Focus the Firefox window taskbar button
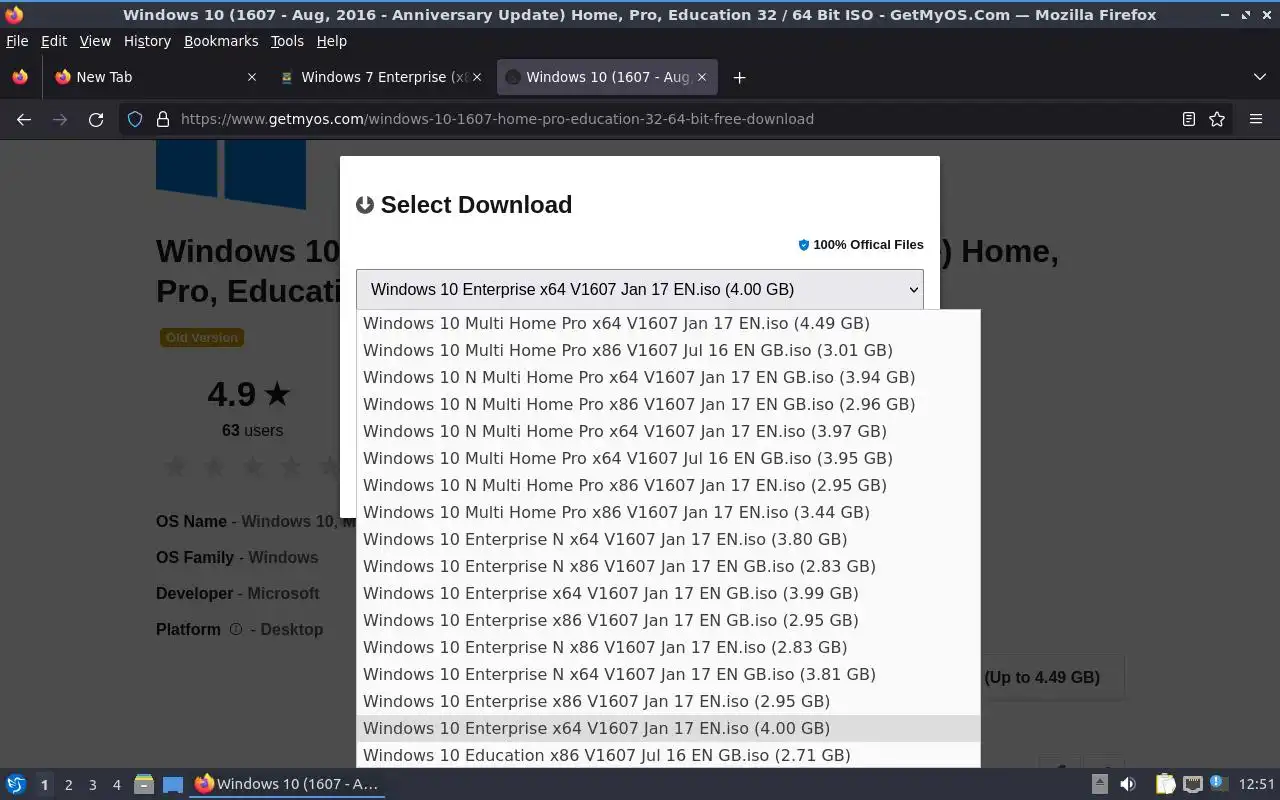Screen dimensions: 1280x800 (288, 784)
